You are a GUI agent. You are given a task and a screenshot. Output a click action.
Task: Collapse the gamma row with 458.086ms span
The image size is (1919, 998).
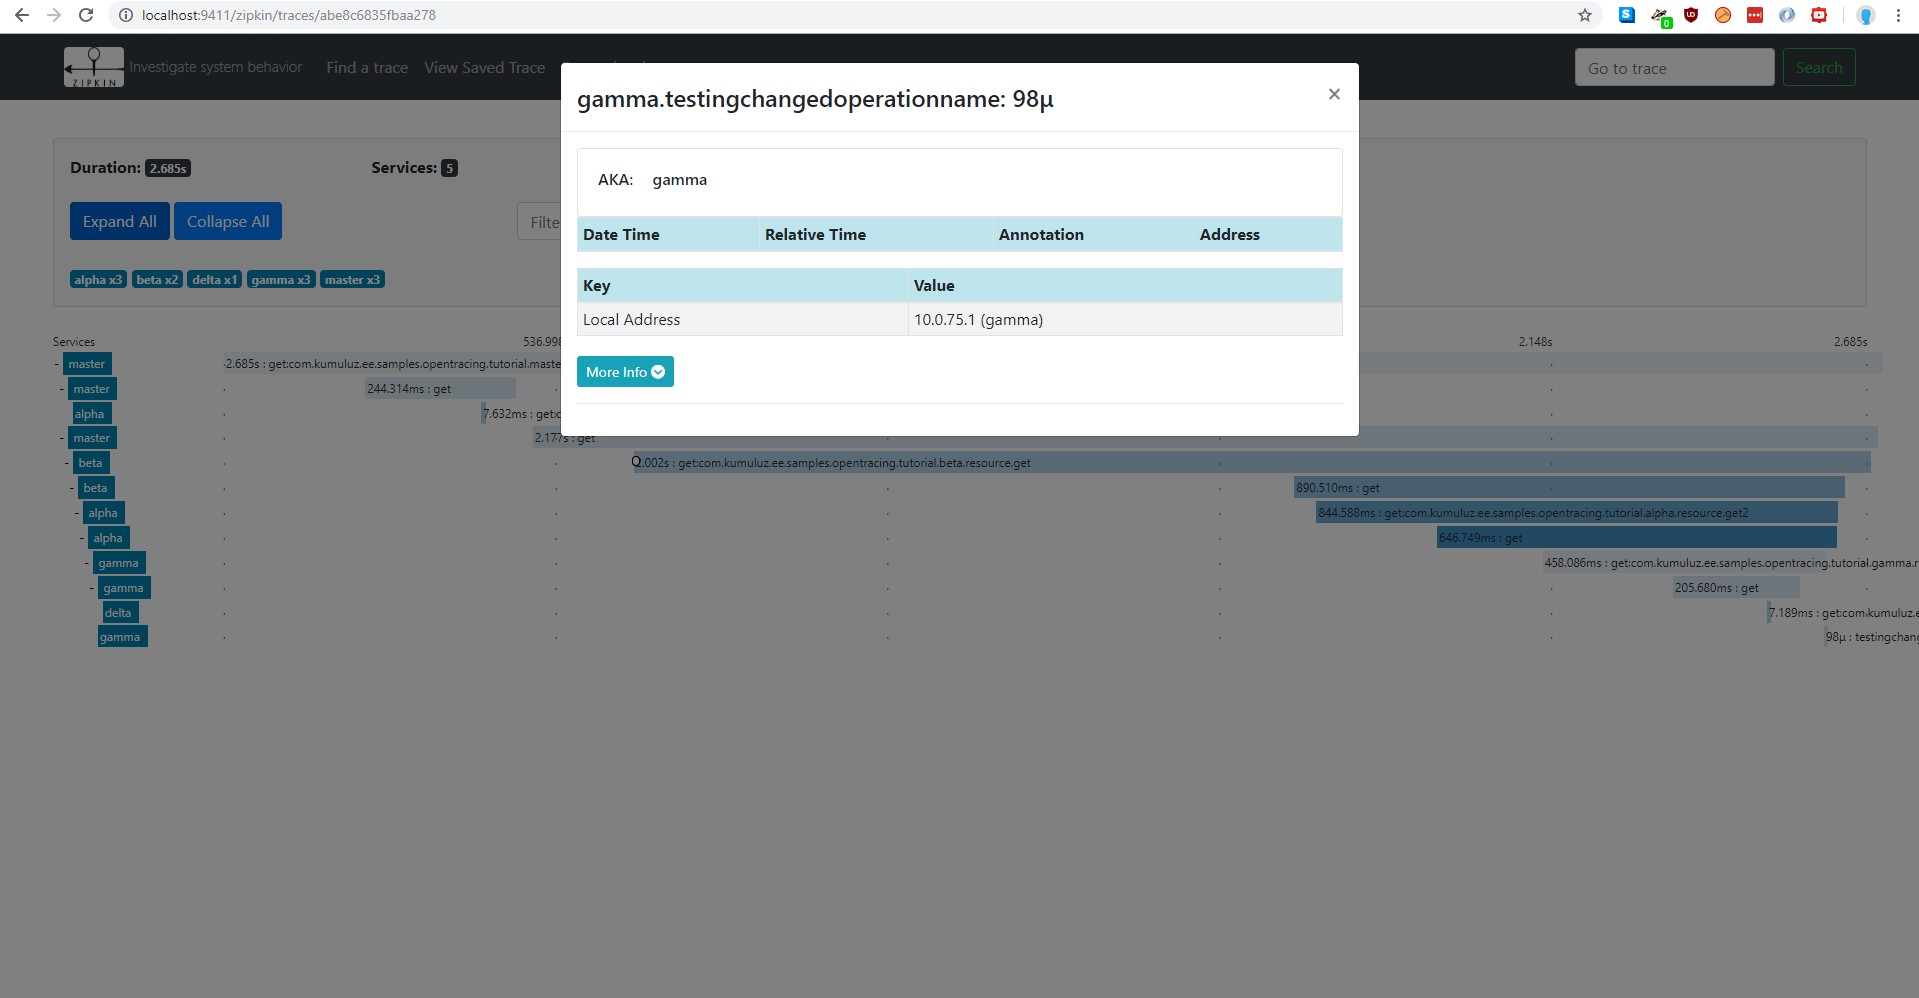click(87, 563)
